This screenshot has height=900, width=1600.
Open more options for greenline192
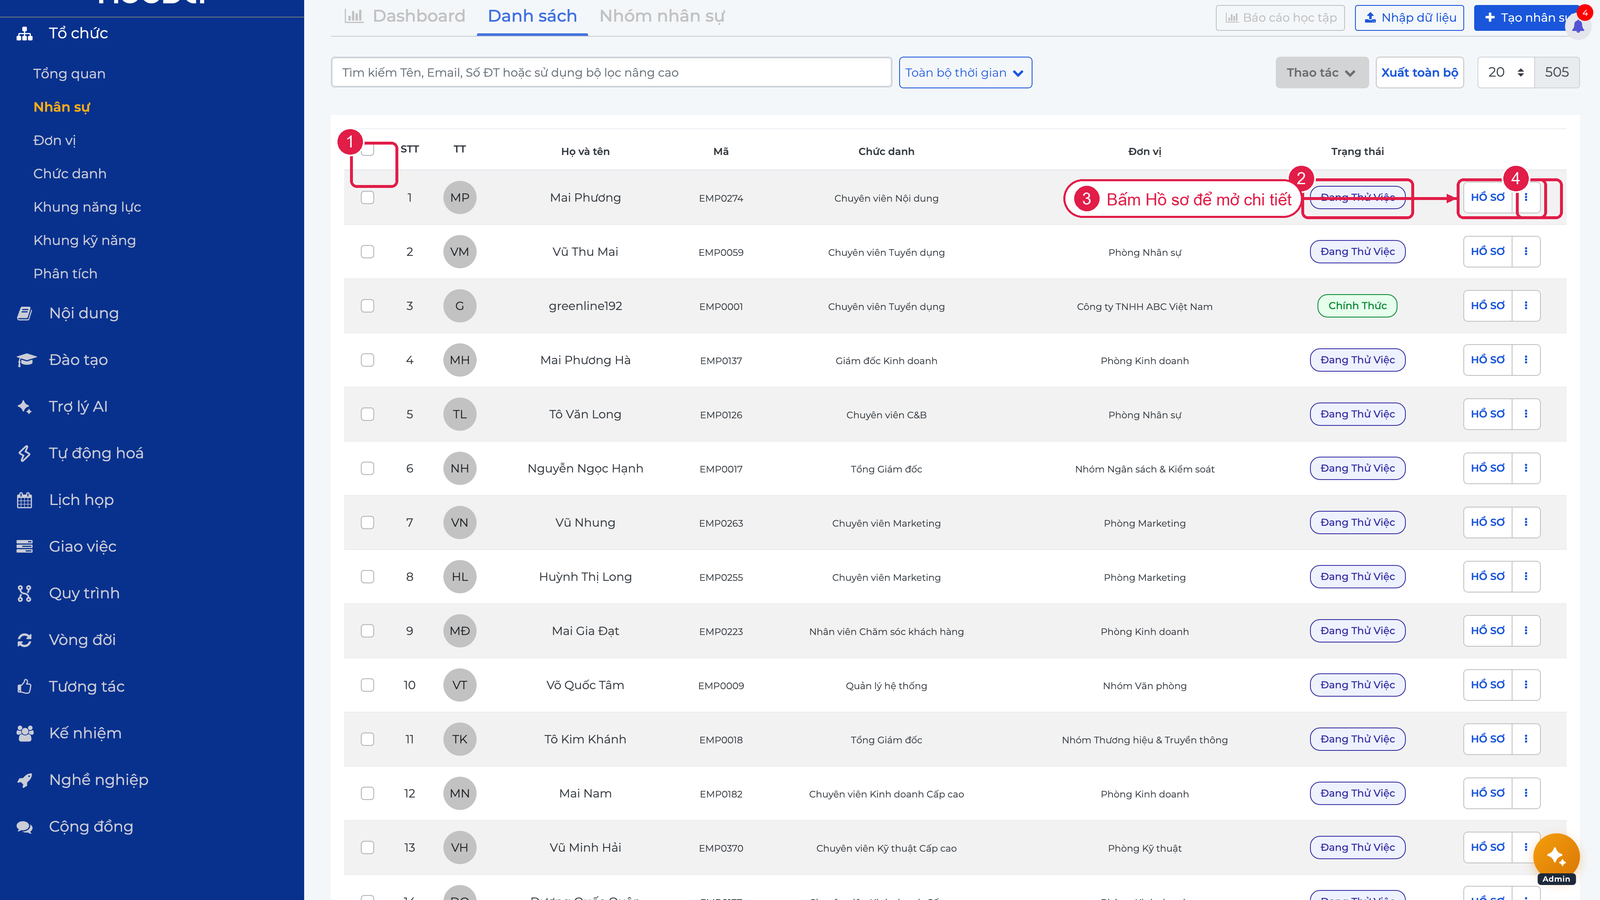tap(1526, 306)
